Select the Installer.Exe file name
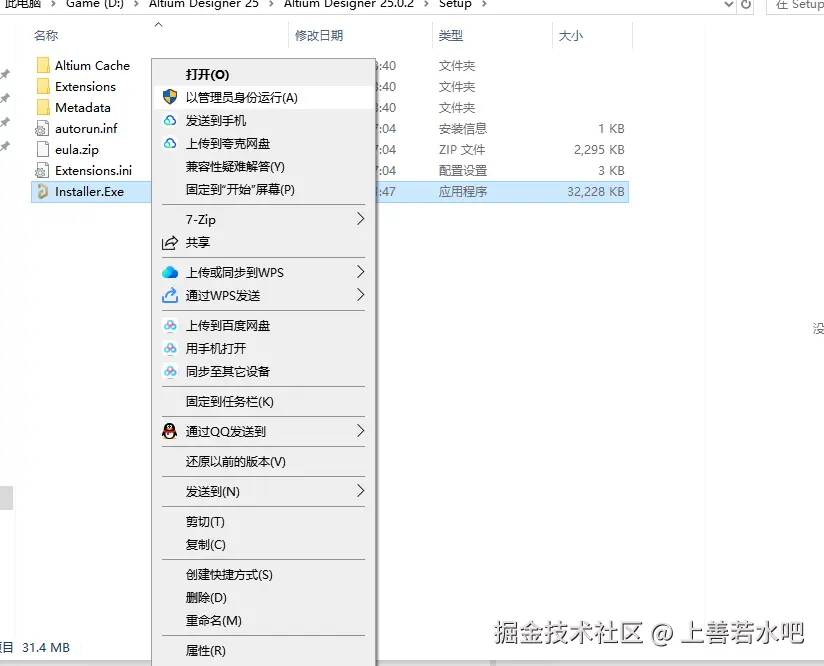Image resolution: width=824 pixels, height=666 pixels. point(89,192)
